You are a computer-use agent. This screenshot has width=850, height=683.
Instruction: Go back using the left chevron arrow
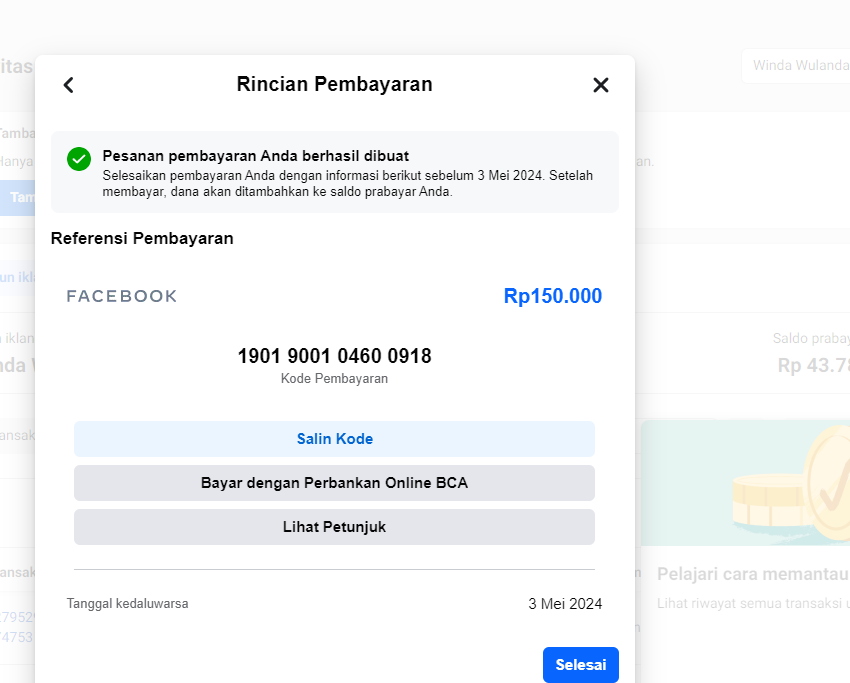click(68, 85)
